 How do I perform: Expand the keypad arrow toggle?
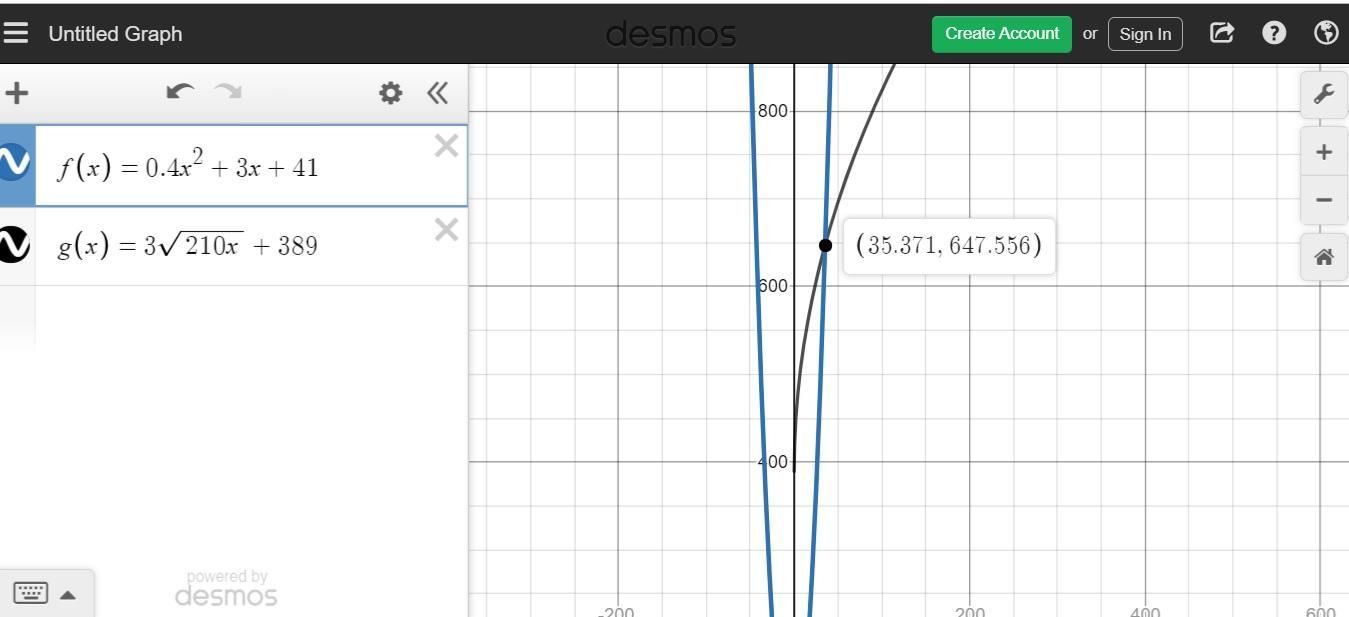click(x=68, y=594)
